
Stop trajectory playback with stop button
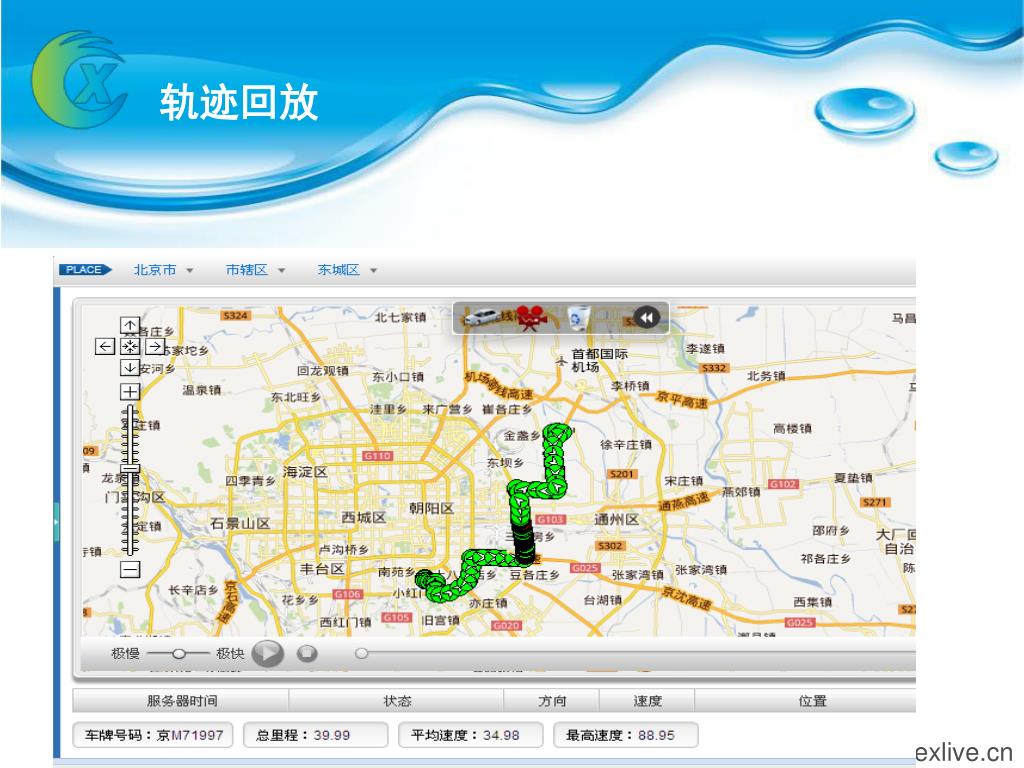(x=307, y=653)
